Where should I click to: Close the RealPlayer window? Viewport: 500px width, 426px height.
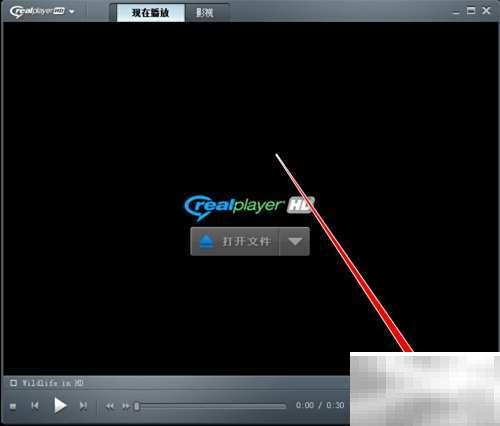pyautogui.click(x=486, y=11)
